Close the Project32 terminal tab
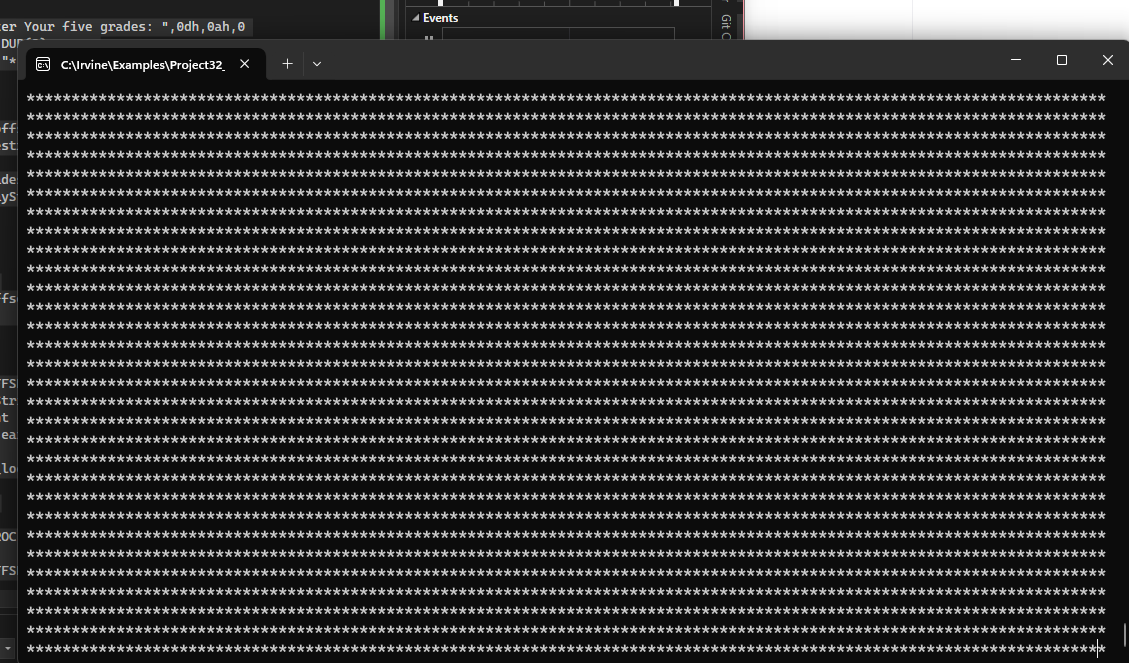The width and height of the screenshot is (1129, 663). click(x=245, y=63)
